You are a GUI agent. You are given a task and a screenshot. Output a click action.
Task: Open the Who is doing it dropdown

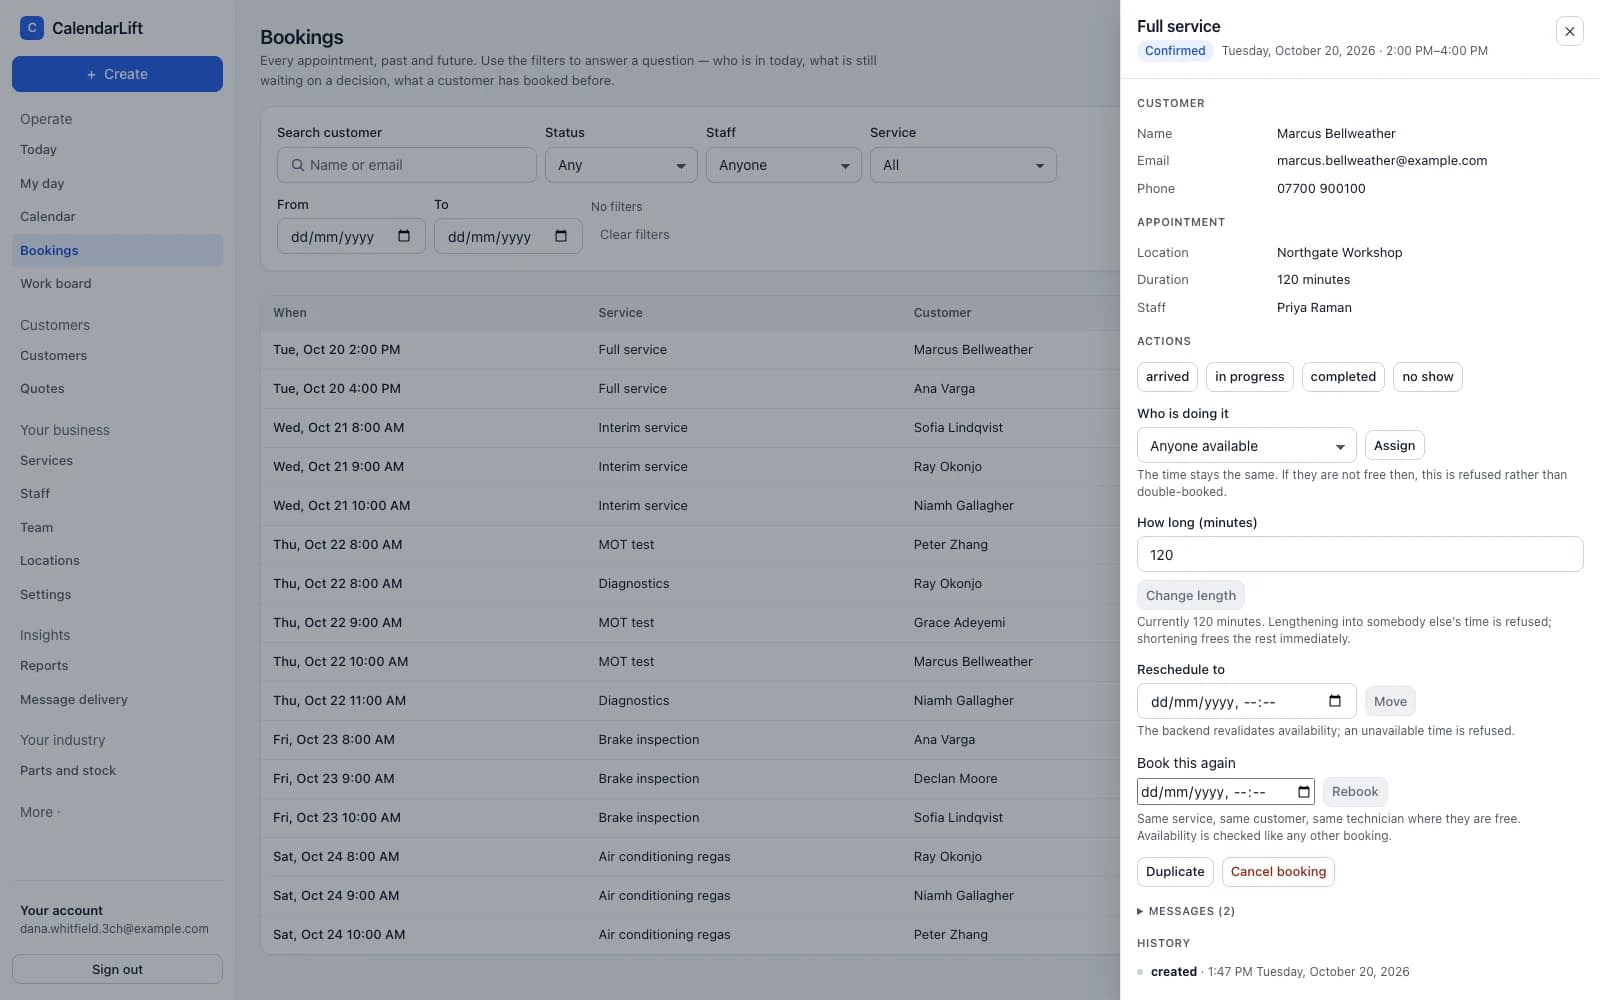(x=1246, y=445)
